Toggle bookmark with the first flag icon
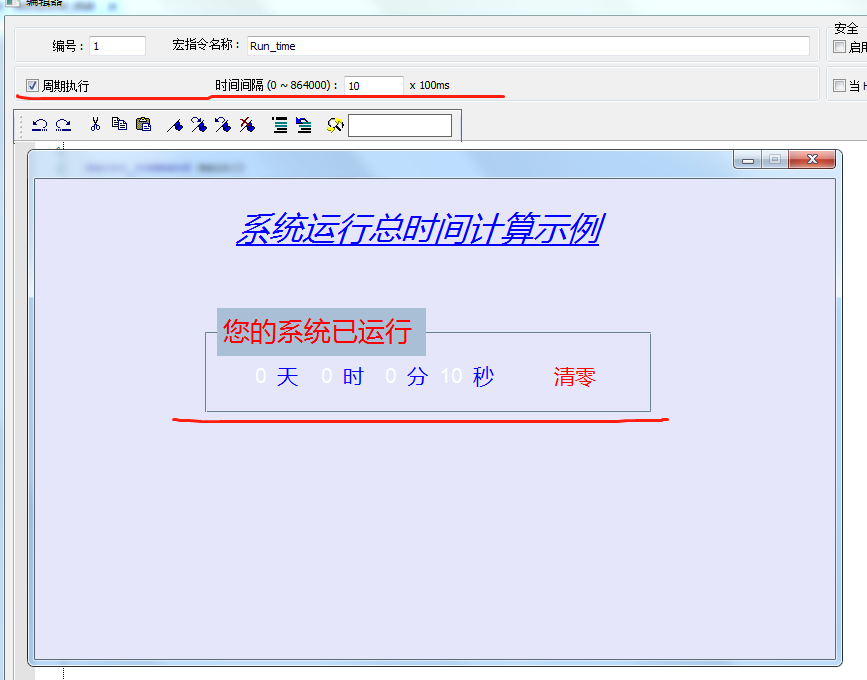867x680 pixels. click(x=174, y=125)
